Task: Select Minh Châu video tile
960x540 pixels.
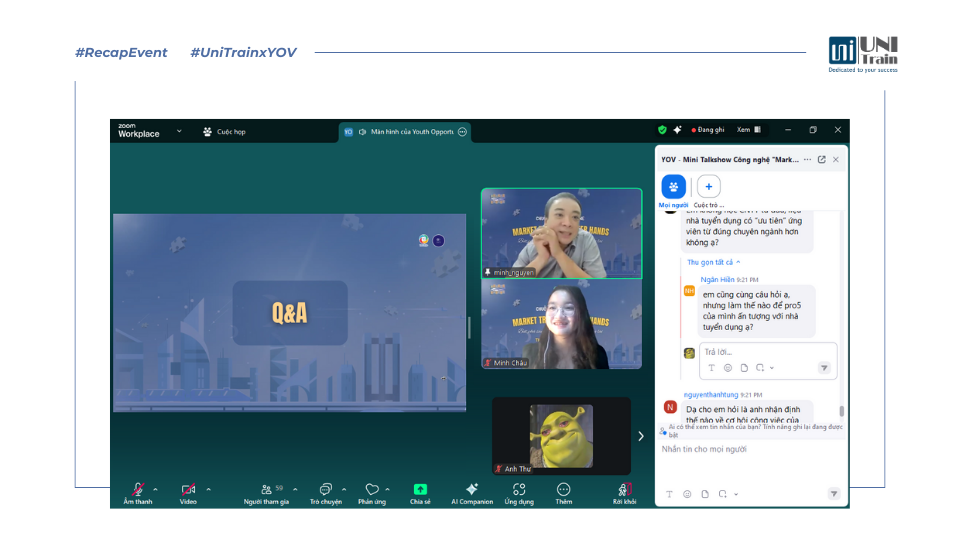Action: click(561, 324)
